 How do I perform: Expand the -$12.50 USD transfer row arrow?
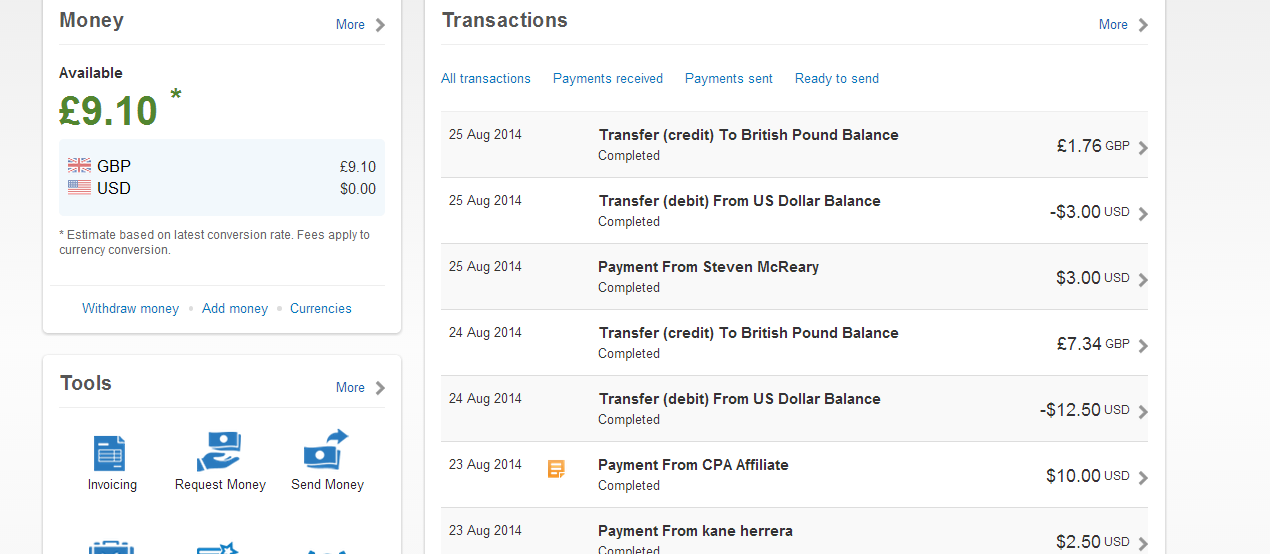click(1143, 412)
